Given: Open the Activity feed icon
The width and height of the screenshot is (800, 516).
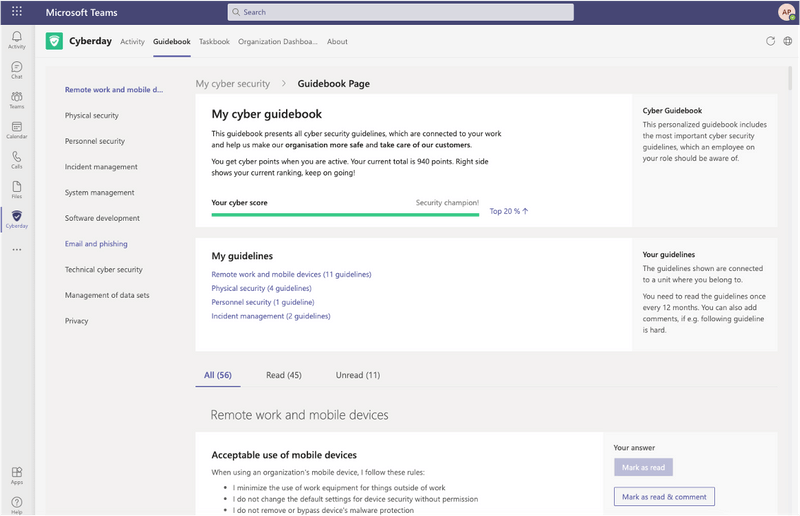Looking at the screenshot, I should 16,39.
